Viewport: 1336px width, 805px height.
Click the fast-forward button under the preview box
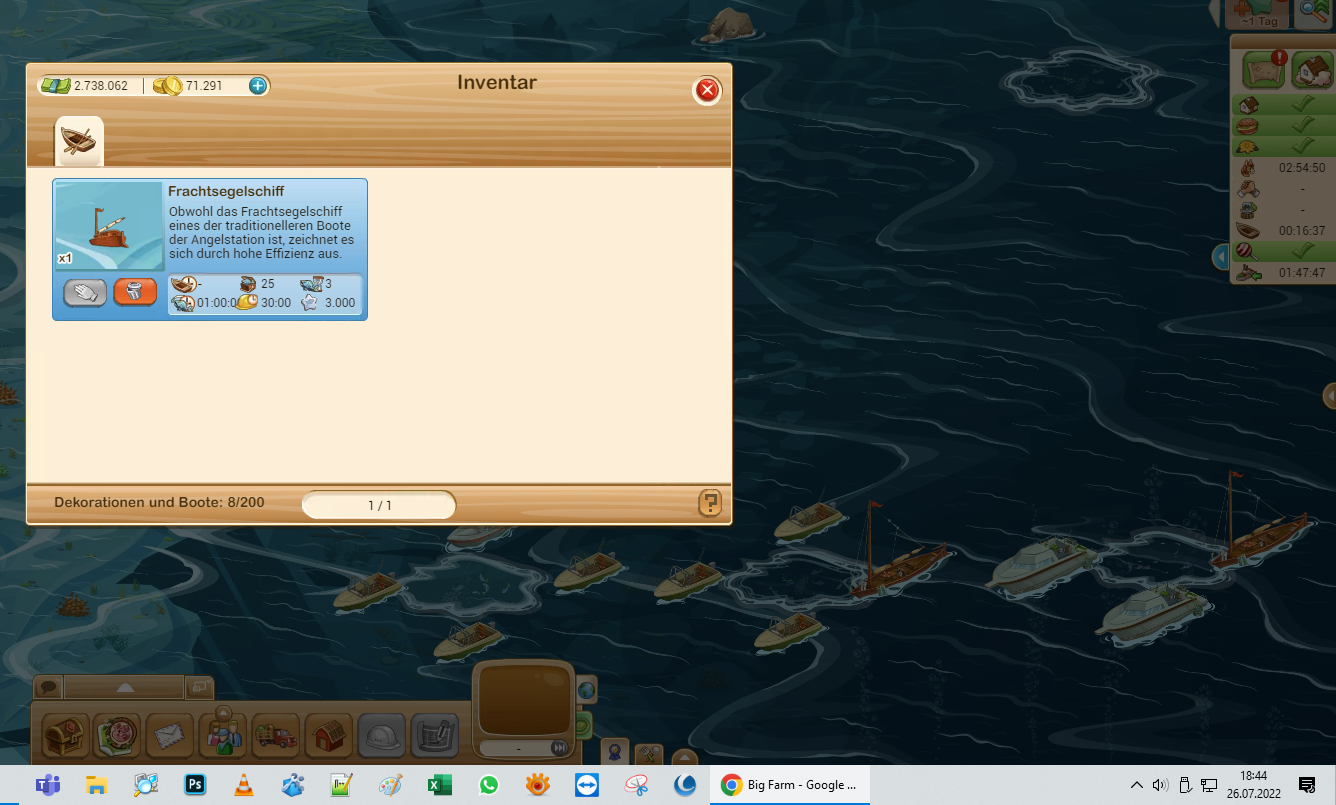point(560,747)
